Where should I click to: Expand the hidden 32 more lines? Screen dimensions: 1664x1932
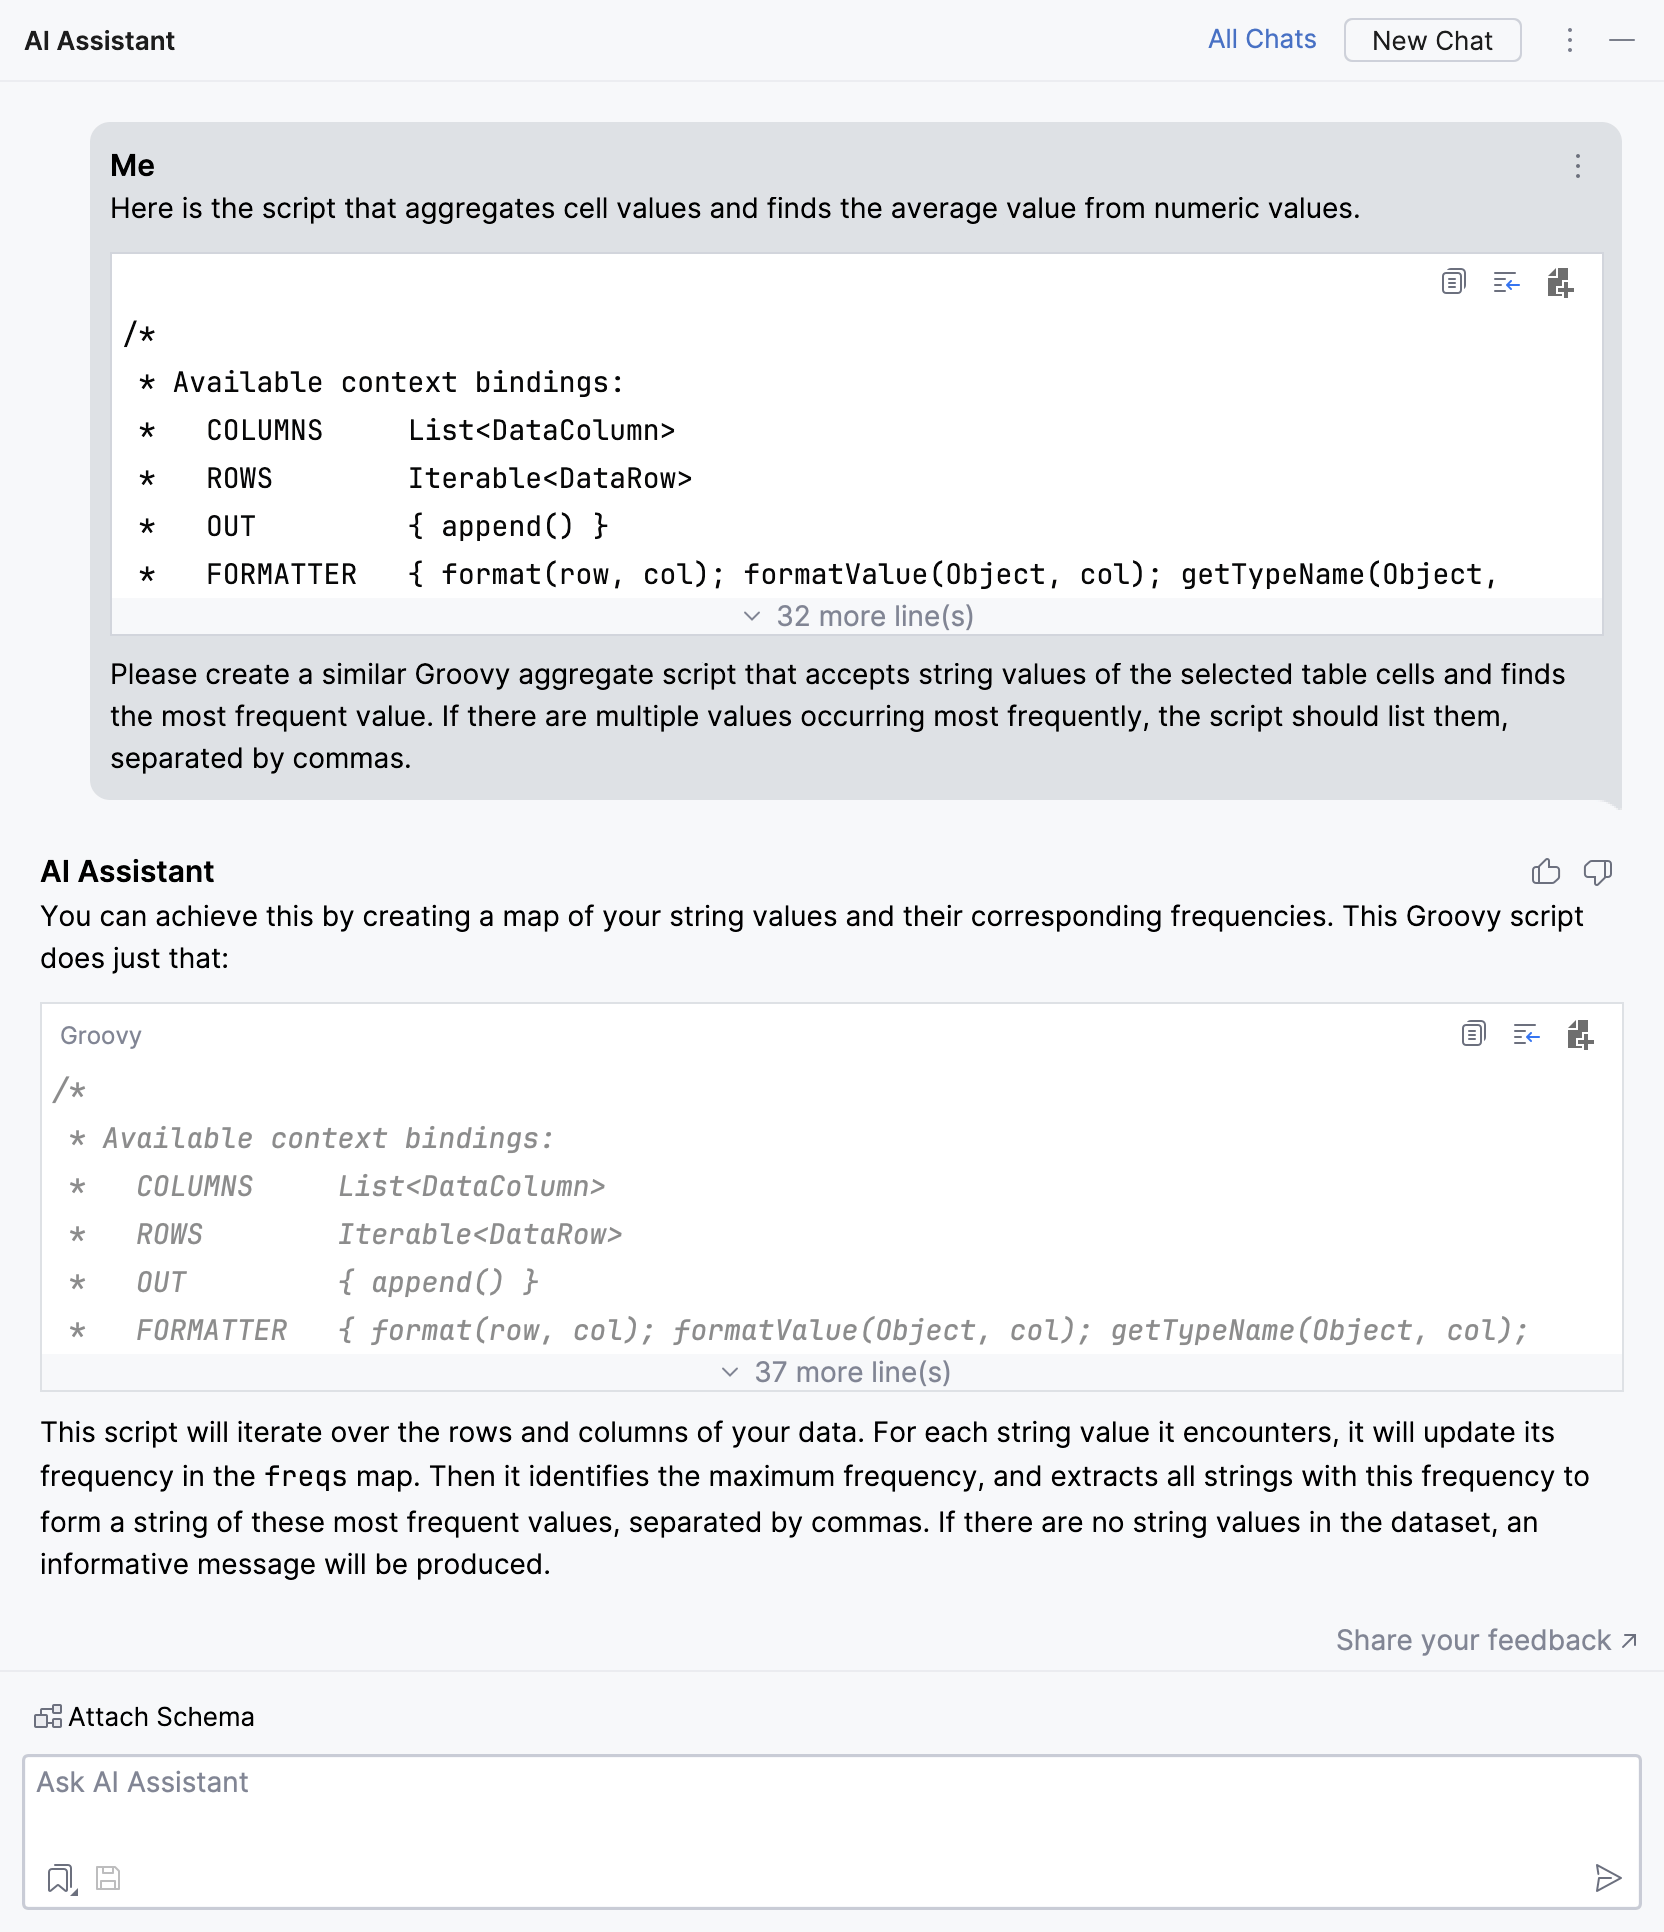tap(859, 615)
